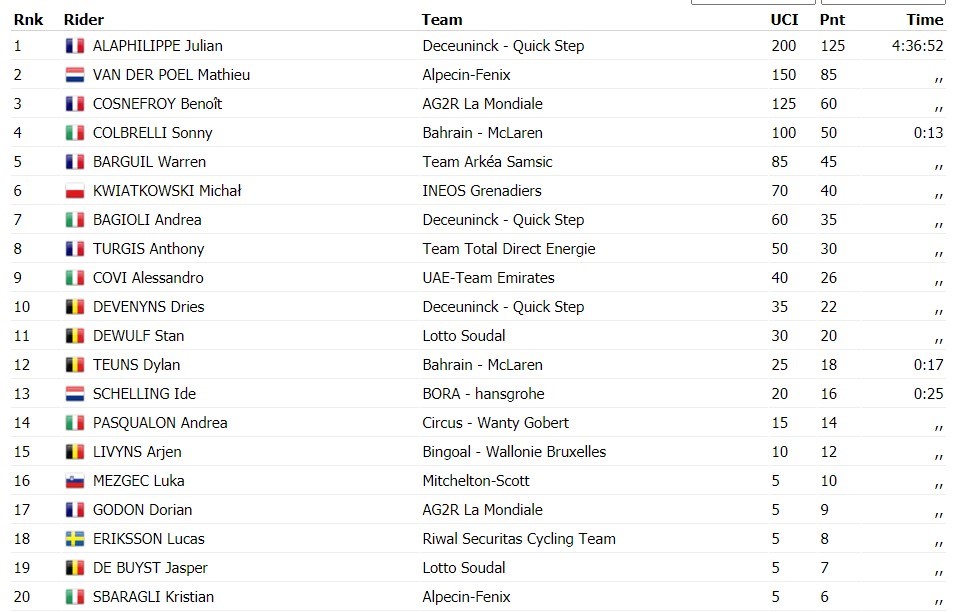Click the Time column header
Viewport: 967px width, 612px height.
point(924,20)
